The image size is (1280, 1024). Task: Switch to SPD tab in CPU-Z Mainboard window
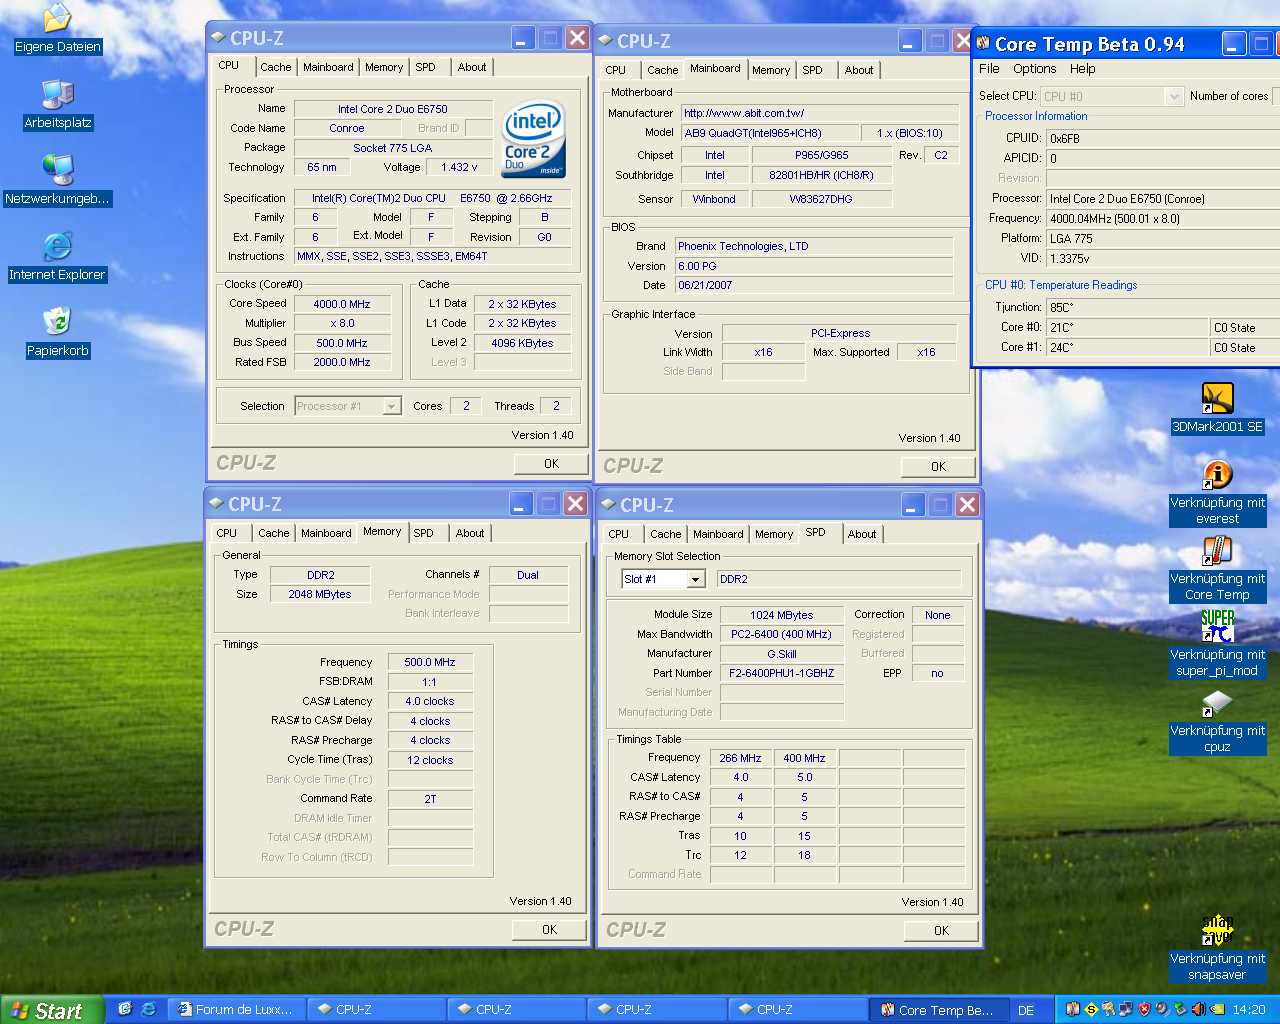(812, 70)
